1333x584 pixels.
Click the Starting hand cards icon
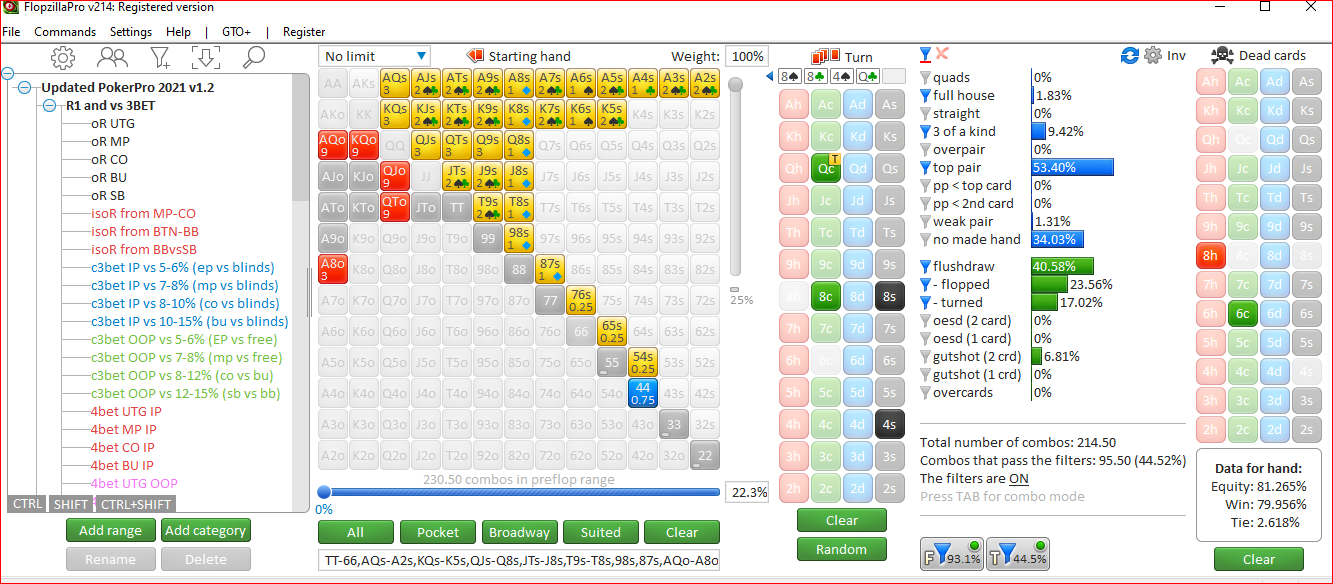click(x=475, y=56)
